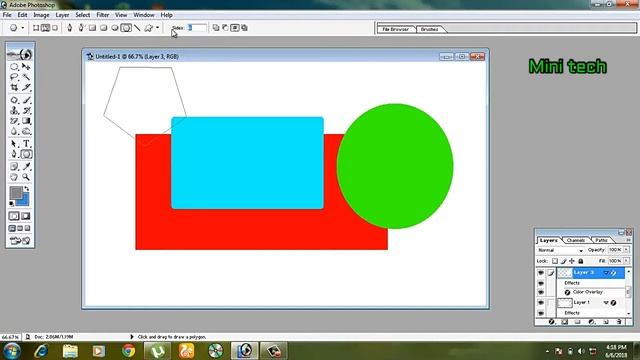640x360 pixels.
Task: Open the Layer menu
Action: click(62, 15)
